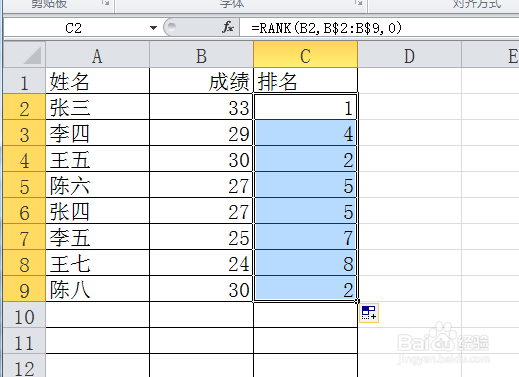Click empty cell D2 next to rank 1

410,107
